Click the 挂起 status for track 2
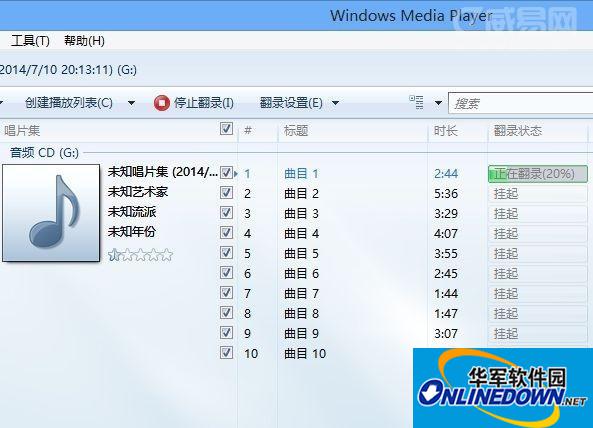 click(506, 194)
